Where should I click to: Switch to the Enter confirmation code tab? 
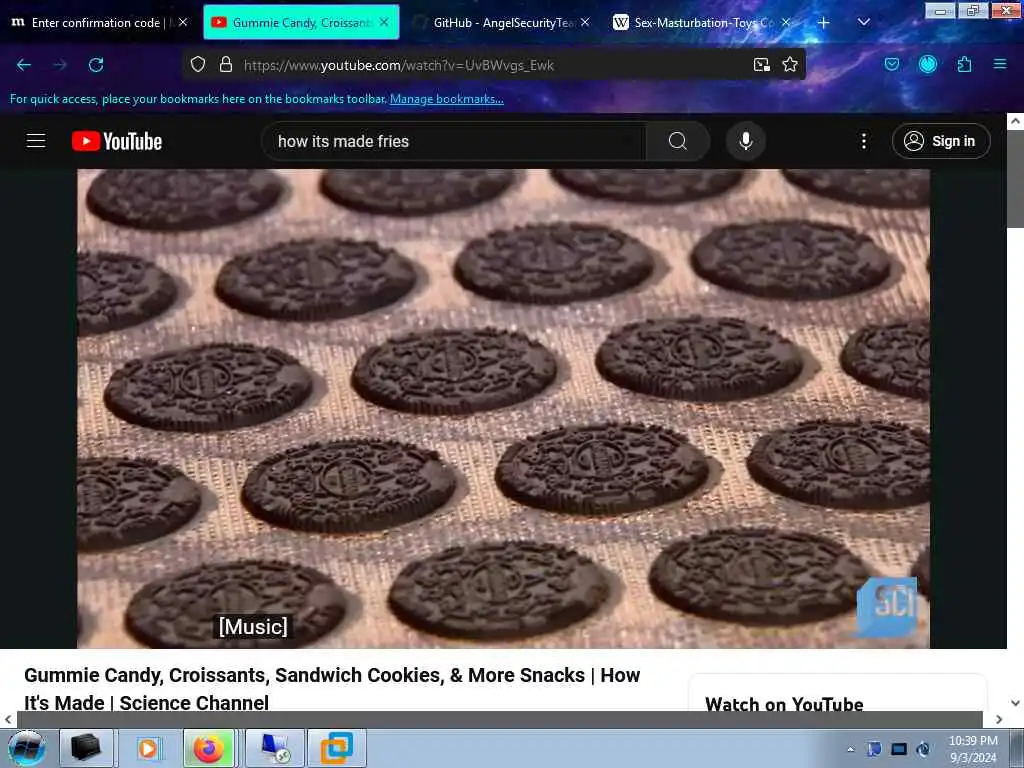click(x=91, y=22)
